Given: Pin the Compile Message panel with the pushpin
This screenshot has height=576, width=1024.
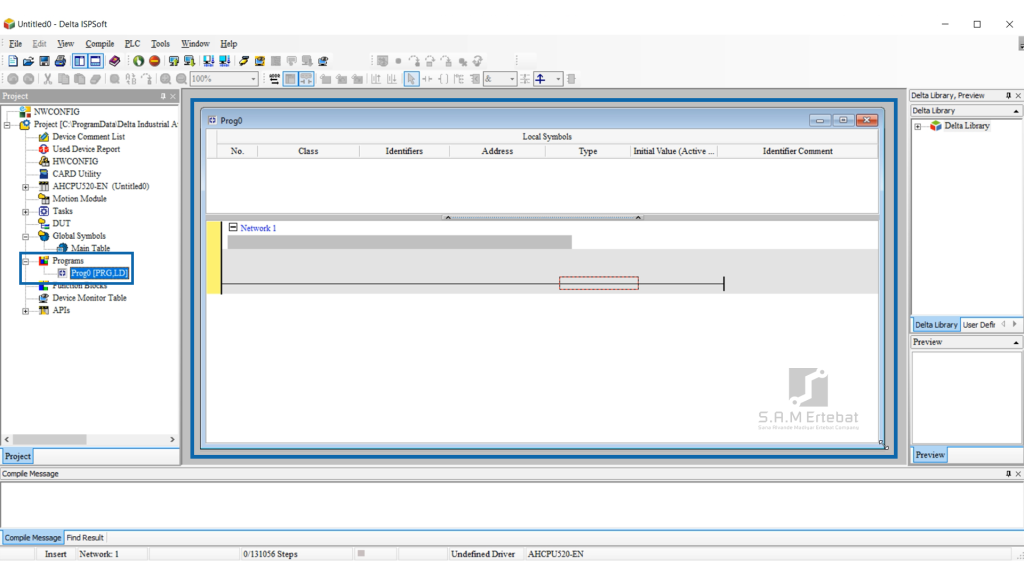Looking at the screenshot, I should [x=1008, y=473].
